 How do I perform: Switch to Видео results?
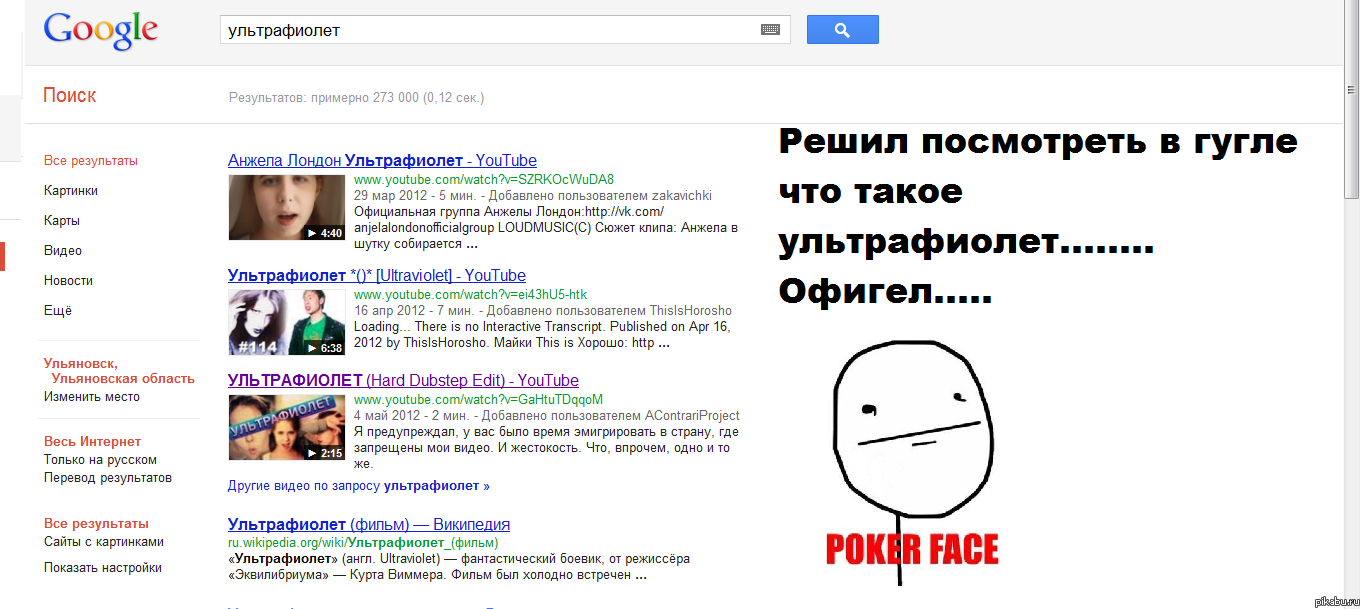click(x=63, y=251)
